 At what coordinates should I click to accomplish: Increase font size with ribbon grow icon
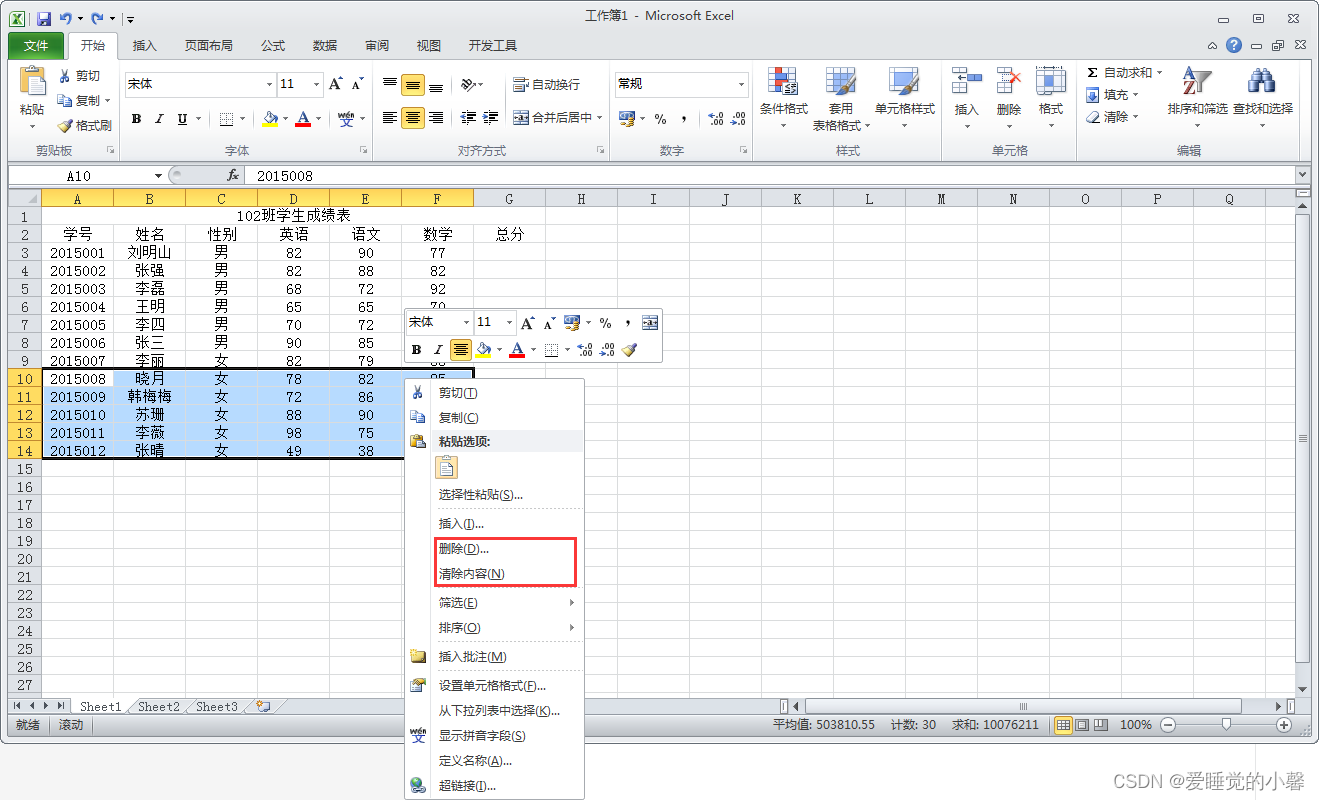(336, 84)
